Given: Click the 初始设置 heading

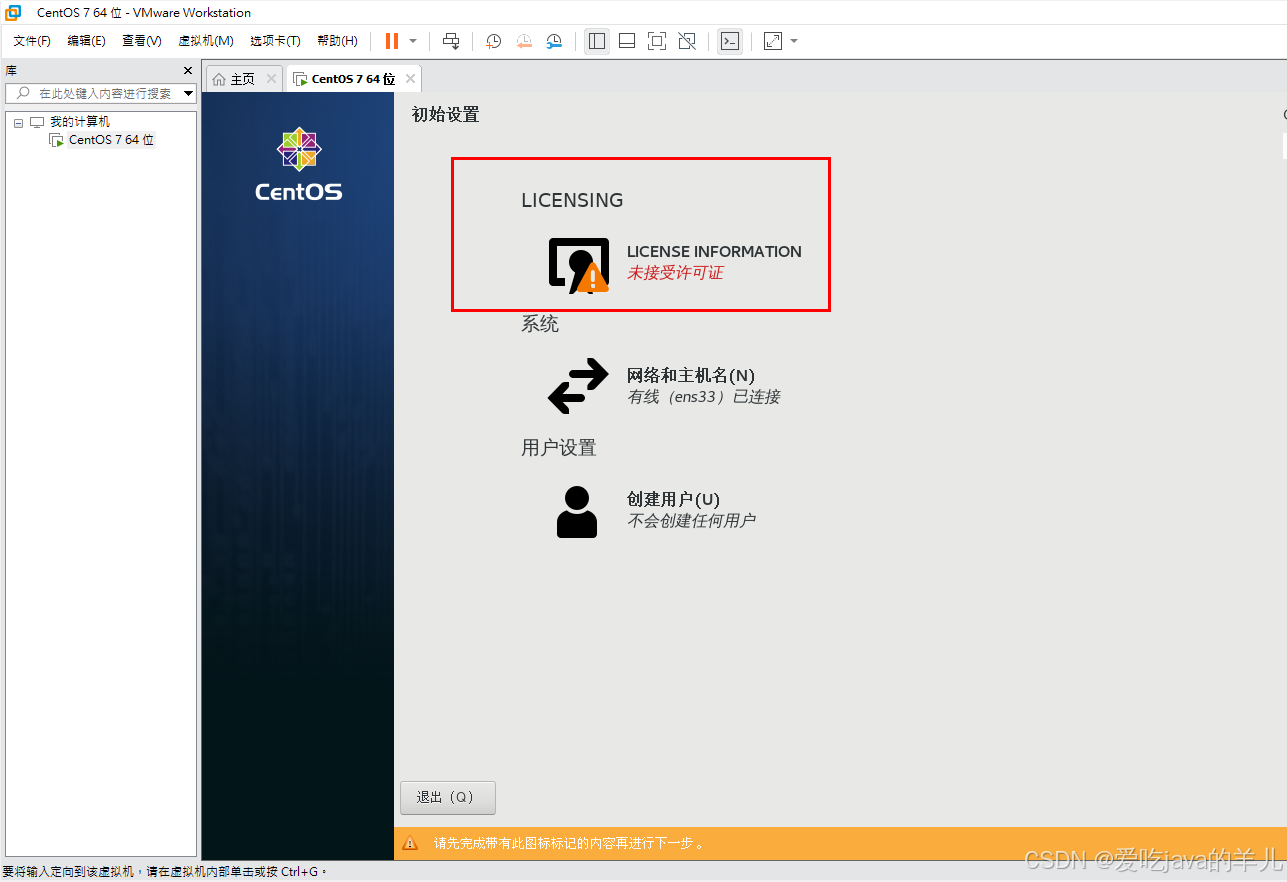Looking at the screenshot, I should click(x=446, y=115).
